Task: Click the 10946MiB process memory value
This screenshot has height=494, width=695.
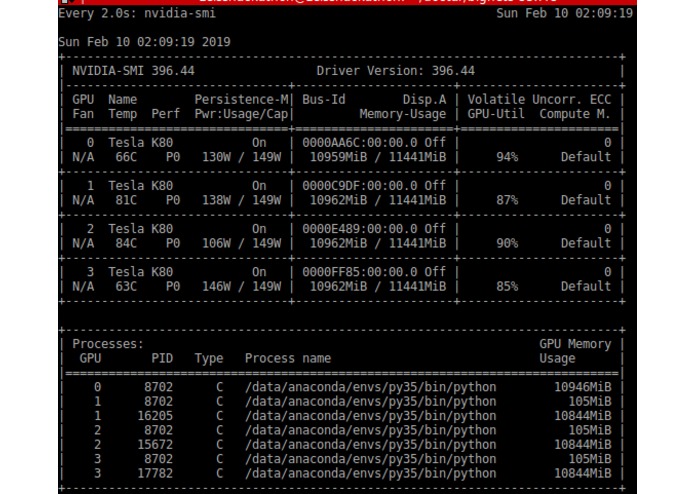Action: click(x=582, y=387)
